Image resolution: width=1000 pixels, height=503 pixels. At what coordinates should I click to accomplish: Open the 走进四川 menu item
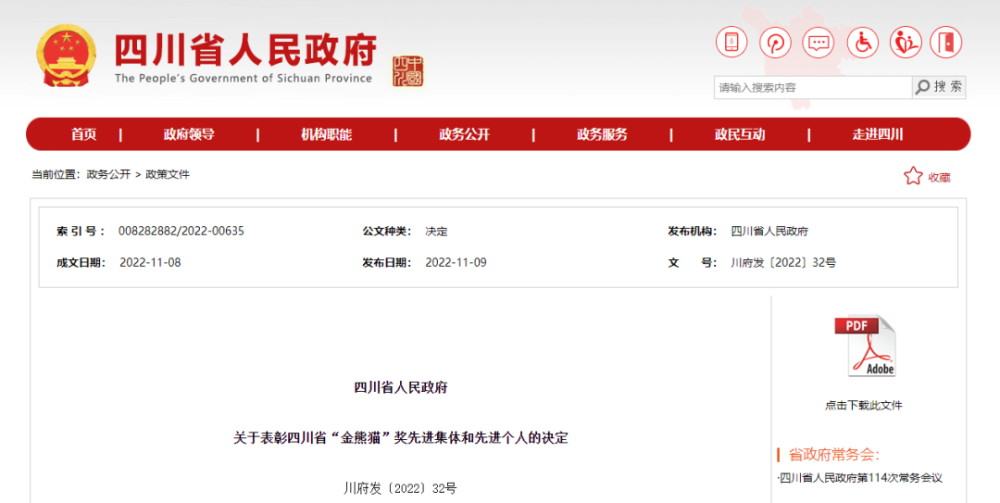pyautogui.click(x=878, y=135)
